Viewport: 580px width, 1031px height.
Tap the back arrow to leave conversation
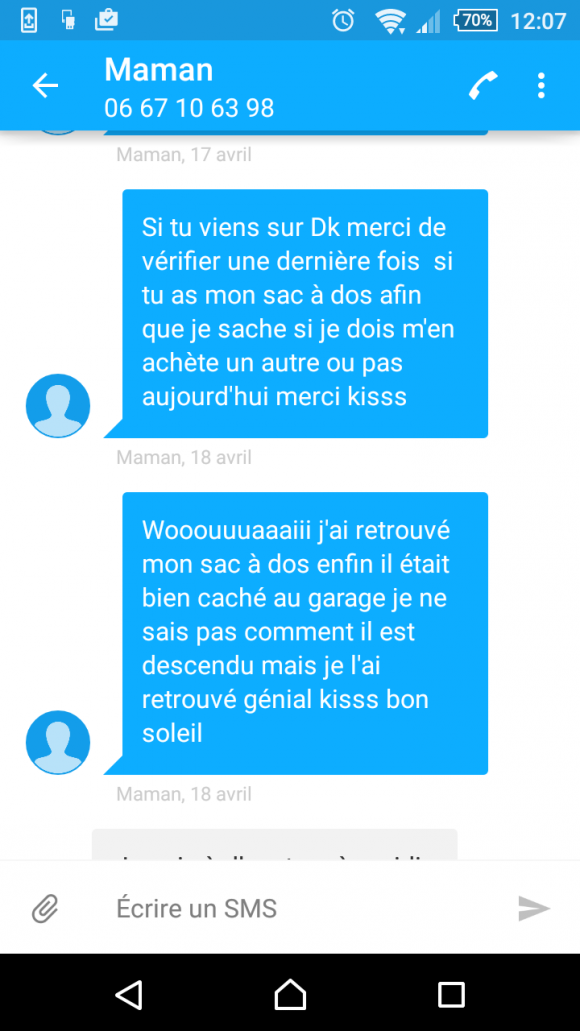pos(45,85)
